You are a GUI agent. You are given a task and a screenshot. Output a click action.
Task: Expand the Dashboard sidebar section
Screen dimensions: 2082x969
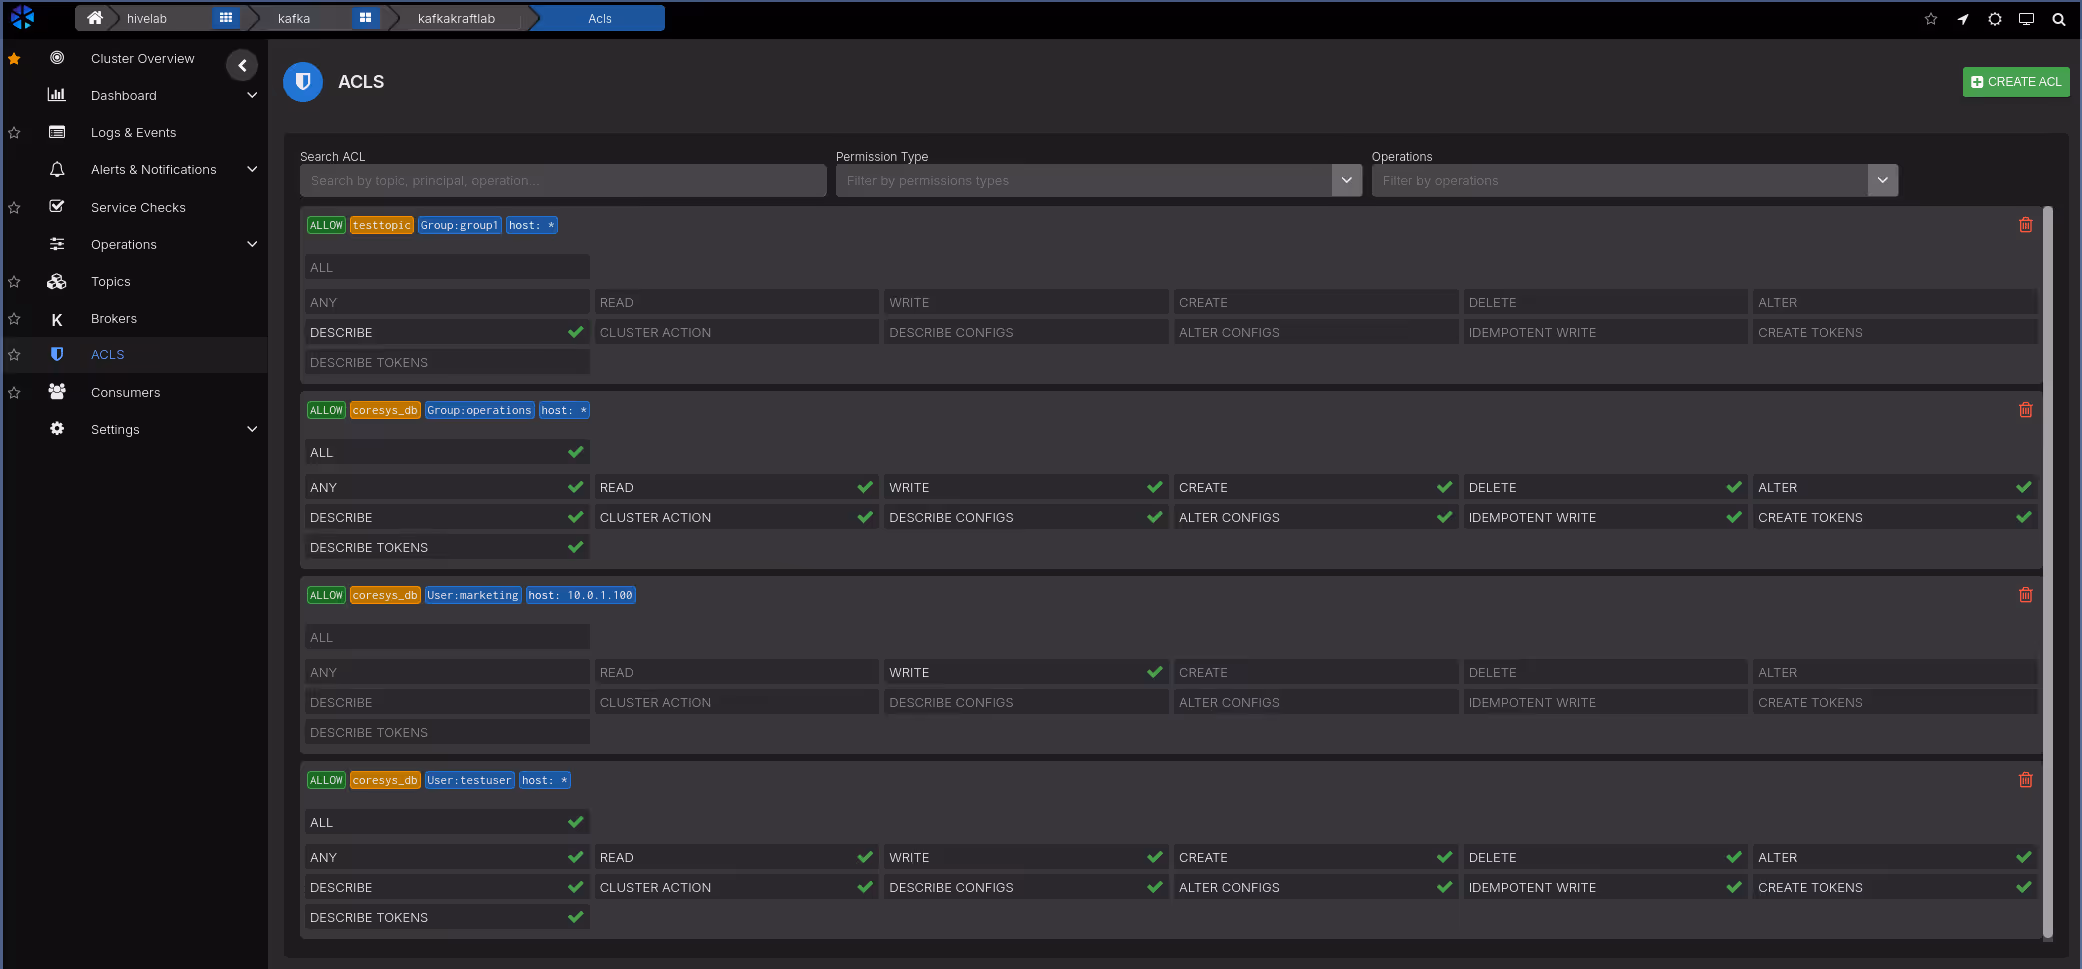[252, 95]
